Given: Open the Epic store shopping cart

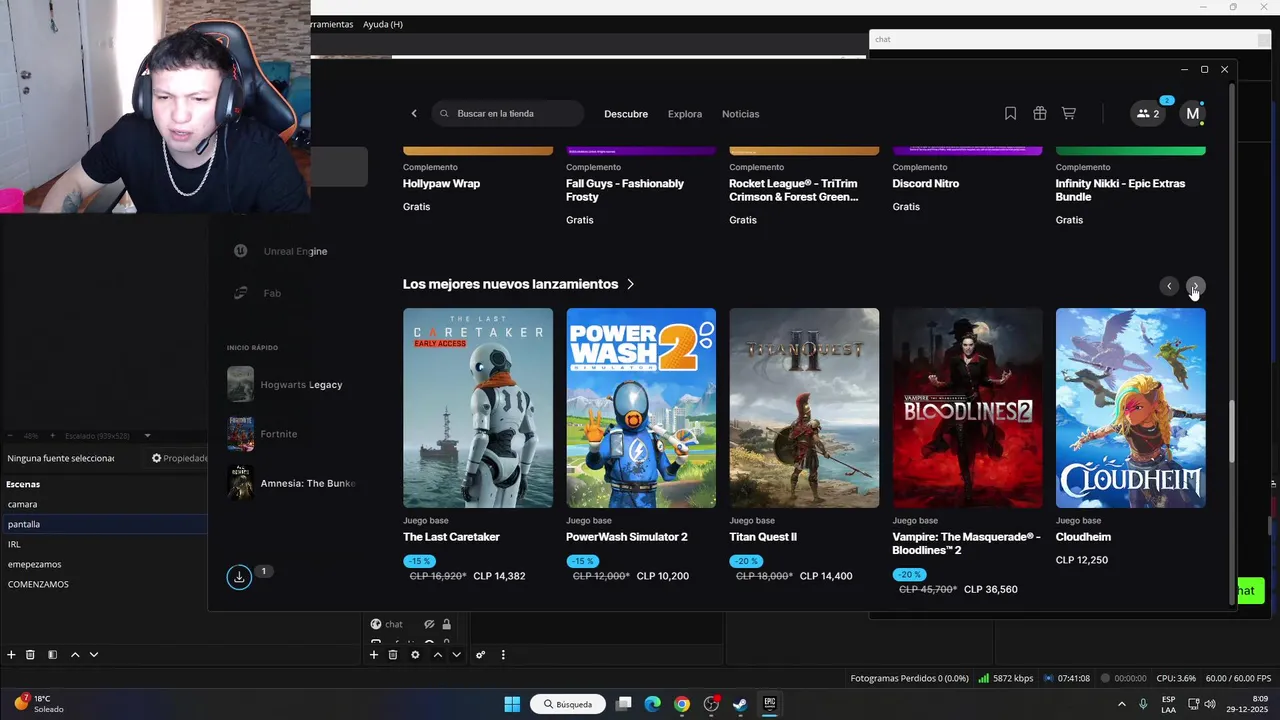Looking at the screenshot, I should click(x=1069, y=114).
